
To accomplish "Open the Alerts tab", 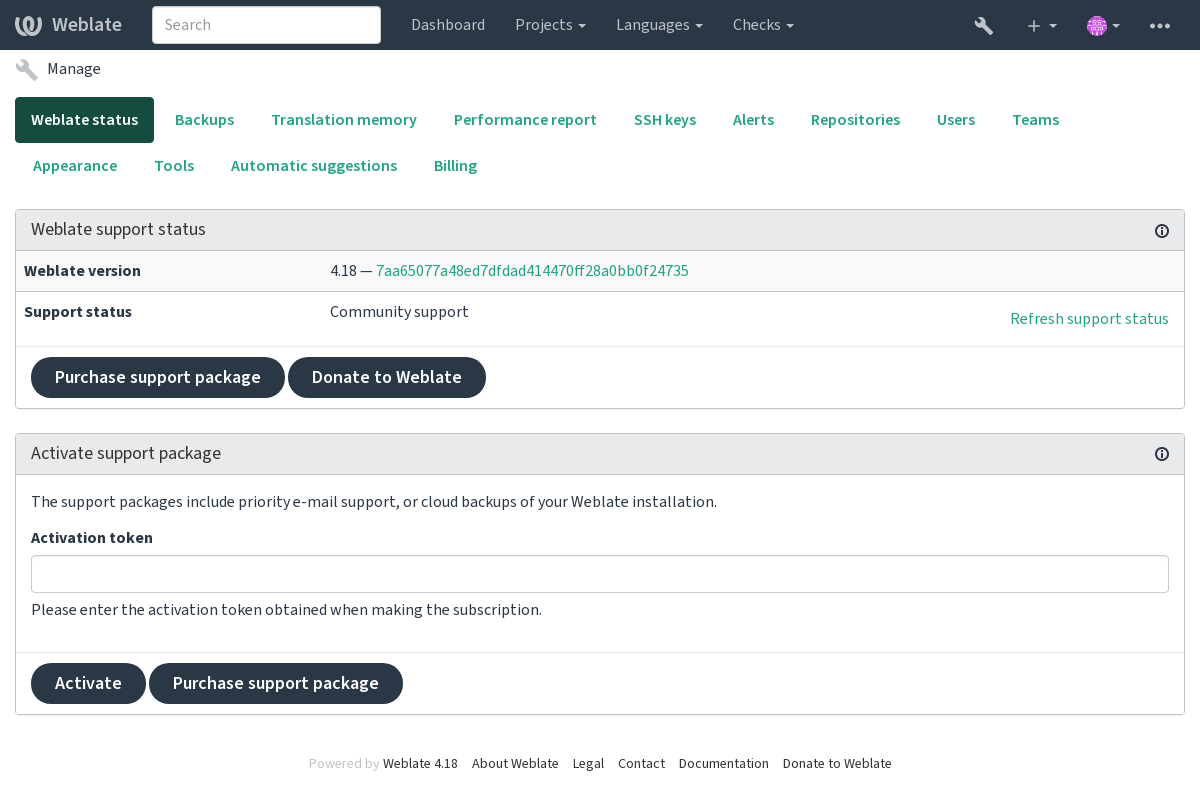I will click(753, 120).
